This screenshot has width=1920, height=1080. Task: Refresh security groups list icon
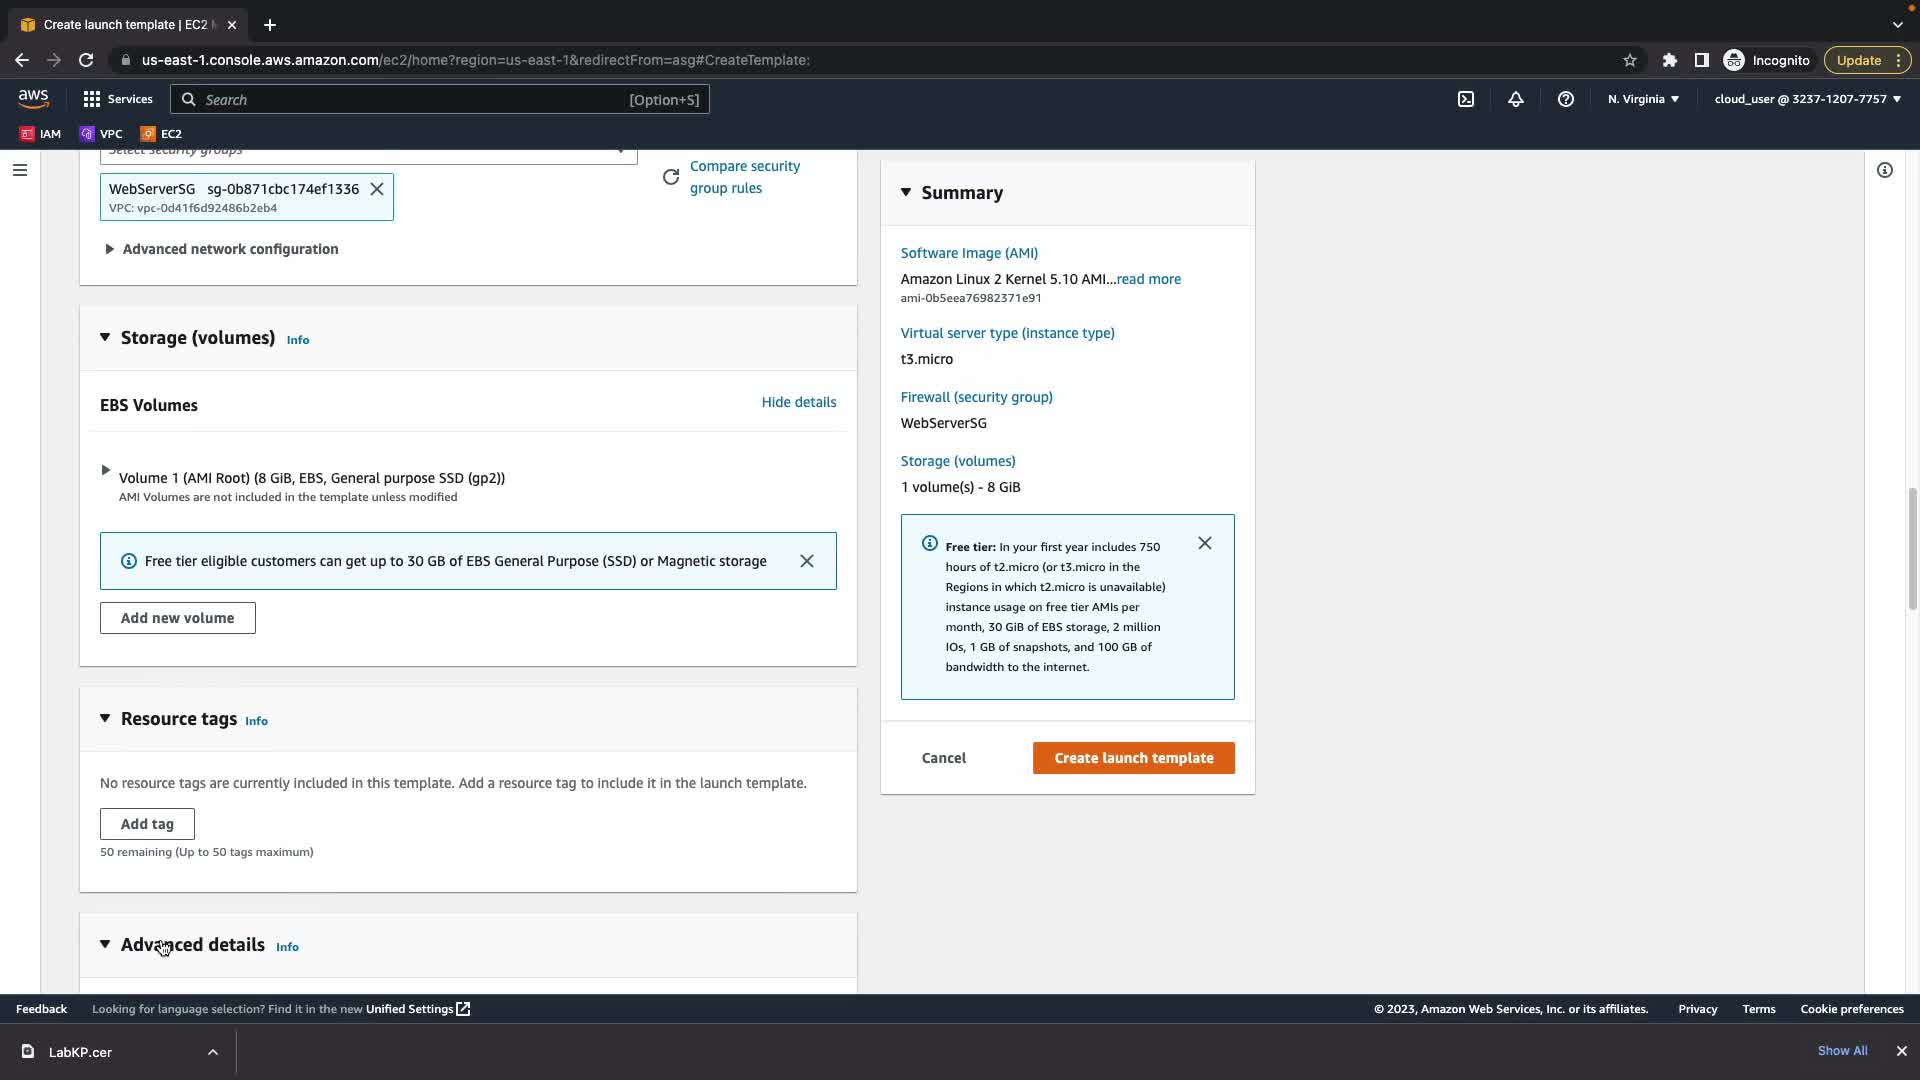pos(671,177)
